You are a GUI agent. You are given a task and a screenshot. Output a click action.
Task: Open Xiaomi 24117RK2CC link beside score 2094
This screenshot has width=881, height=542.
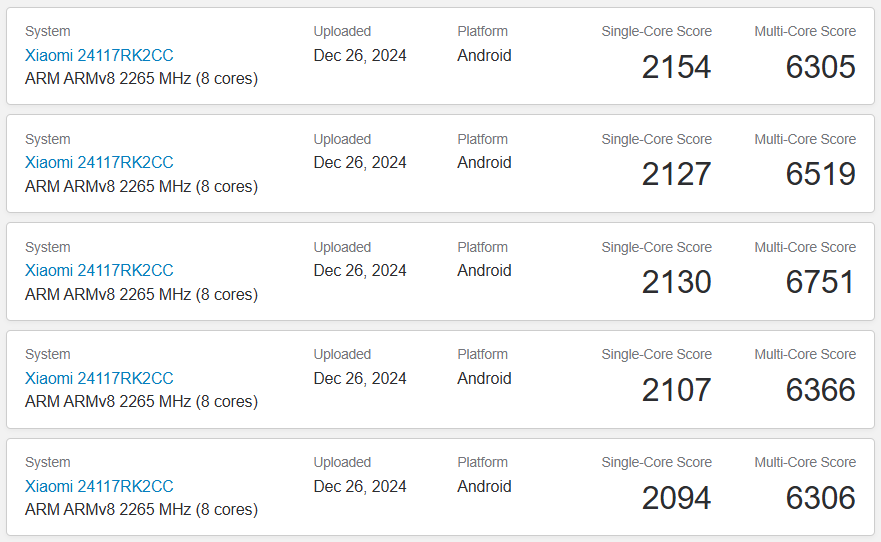[x=99, y=486]
